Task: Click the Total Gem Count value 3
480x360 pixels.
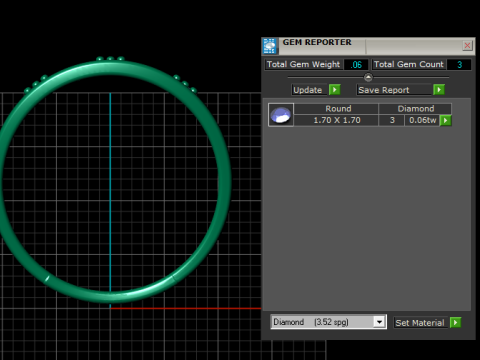Action: pos(459,65)
